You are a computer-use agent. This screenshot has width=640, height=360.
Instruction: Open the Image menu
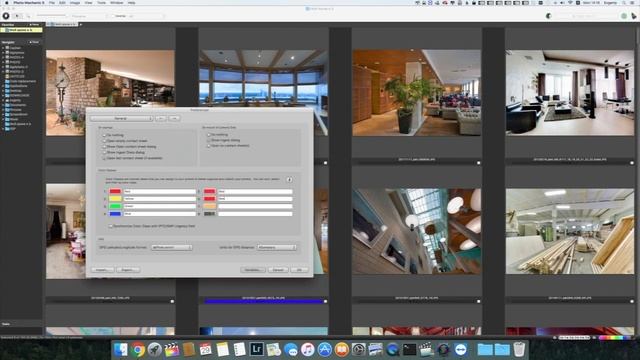[75, 3]
